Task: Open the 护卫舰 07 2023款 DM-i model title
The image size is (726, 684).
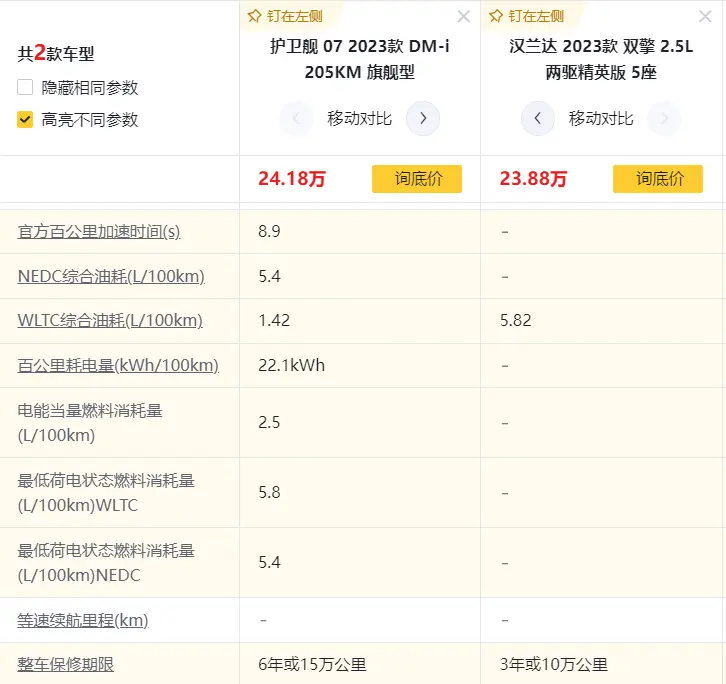Action: [x=360, y=59]
